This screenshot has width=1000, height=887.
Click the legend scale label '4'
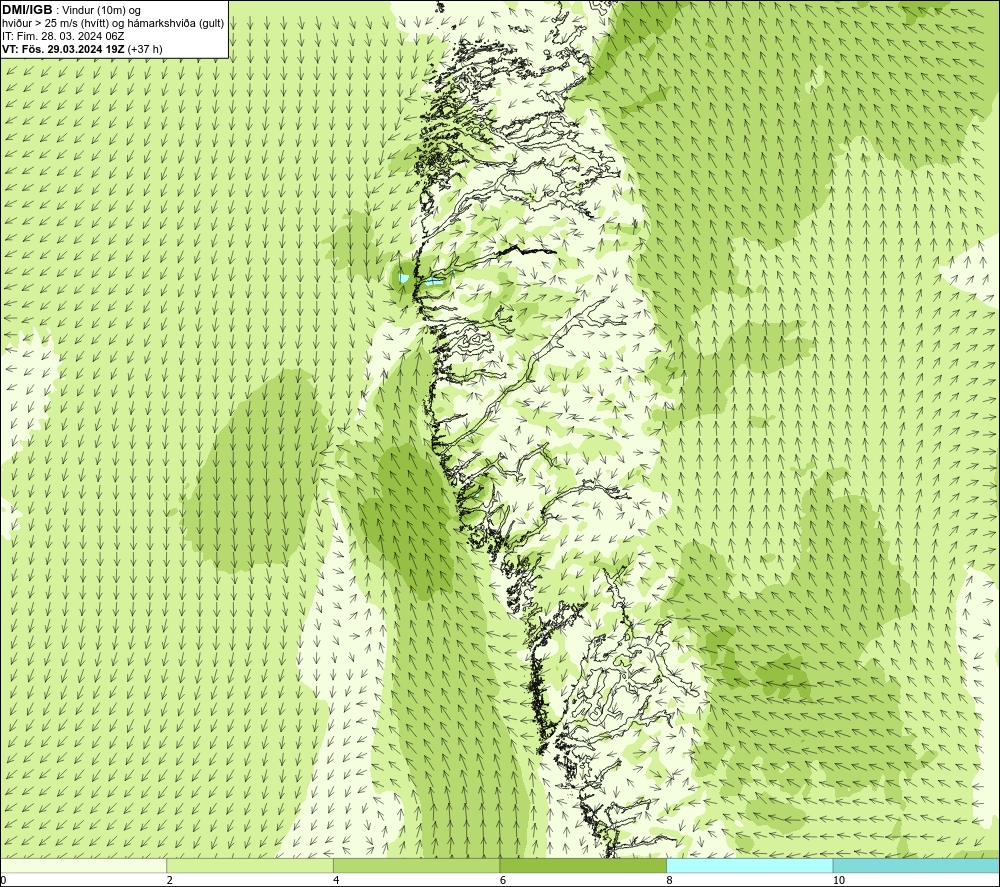coord(336,881)
